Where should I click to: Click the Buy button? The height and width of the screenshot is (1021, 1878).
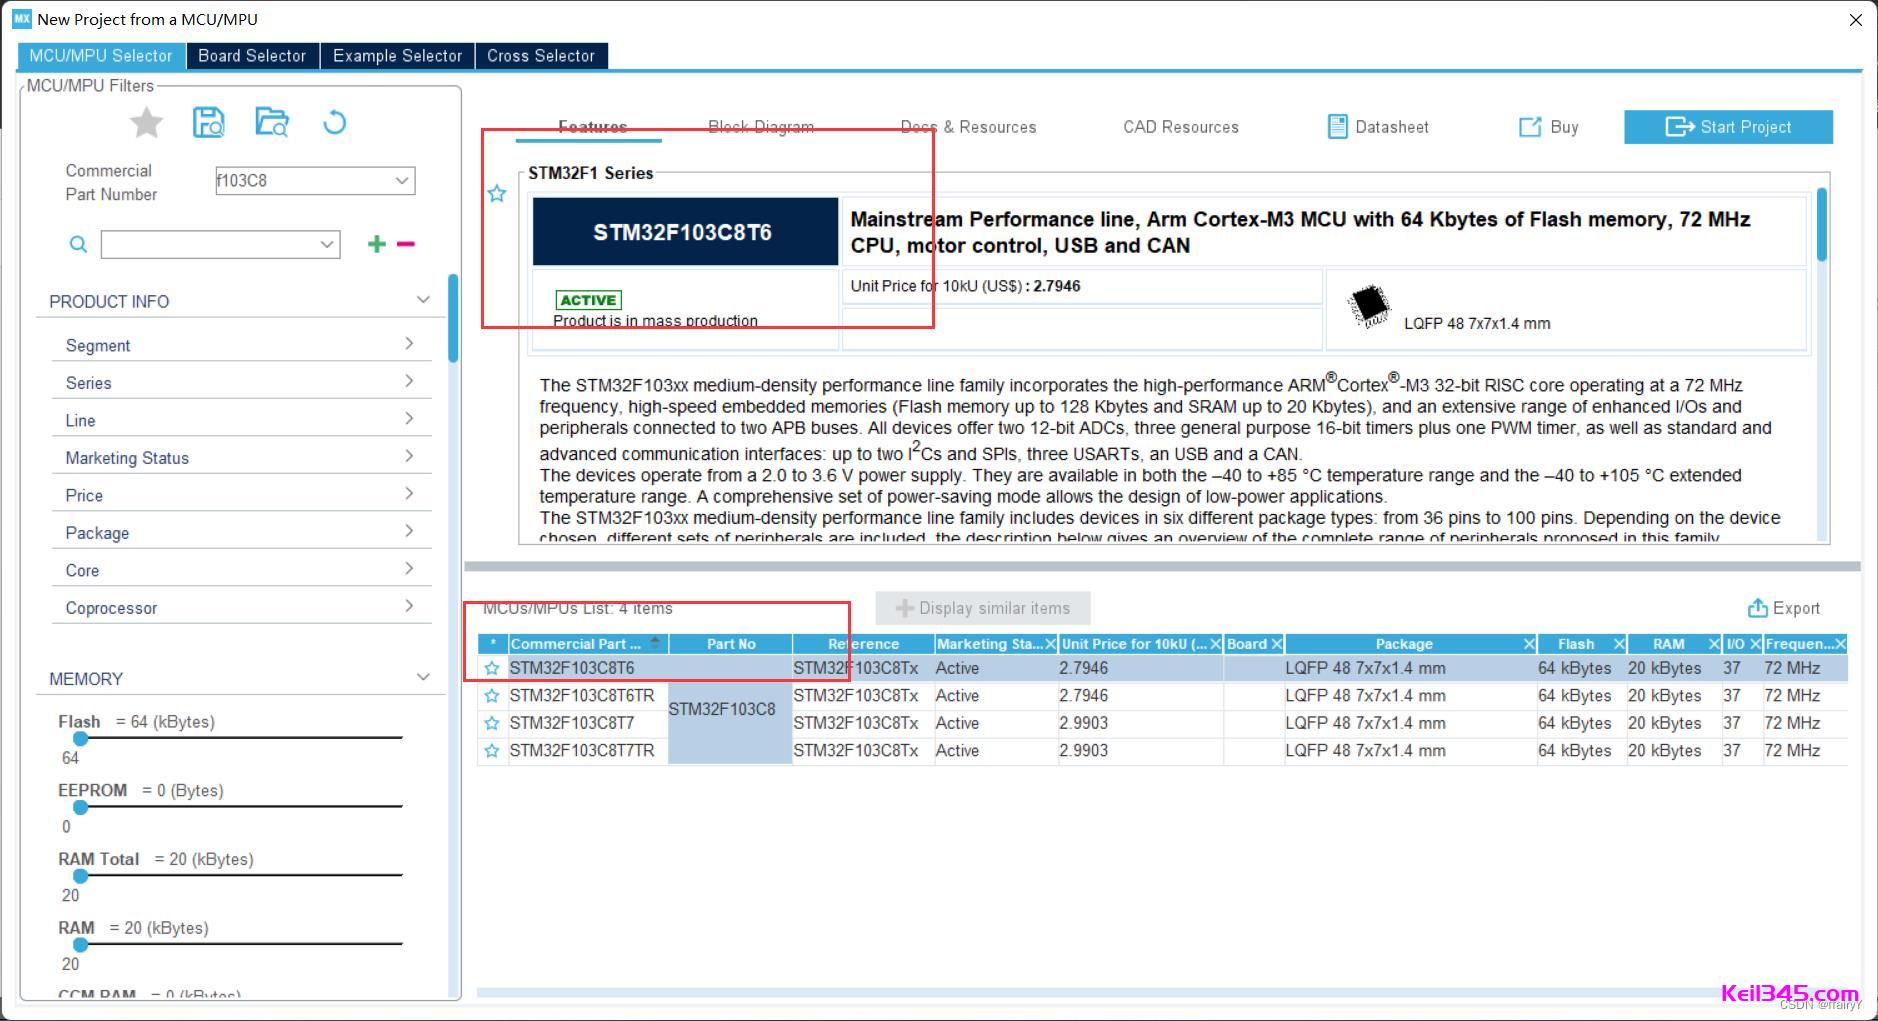tap(1549, 127)
